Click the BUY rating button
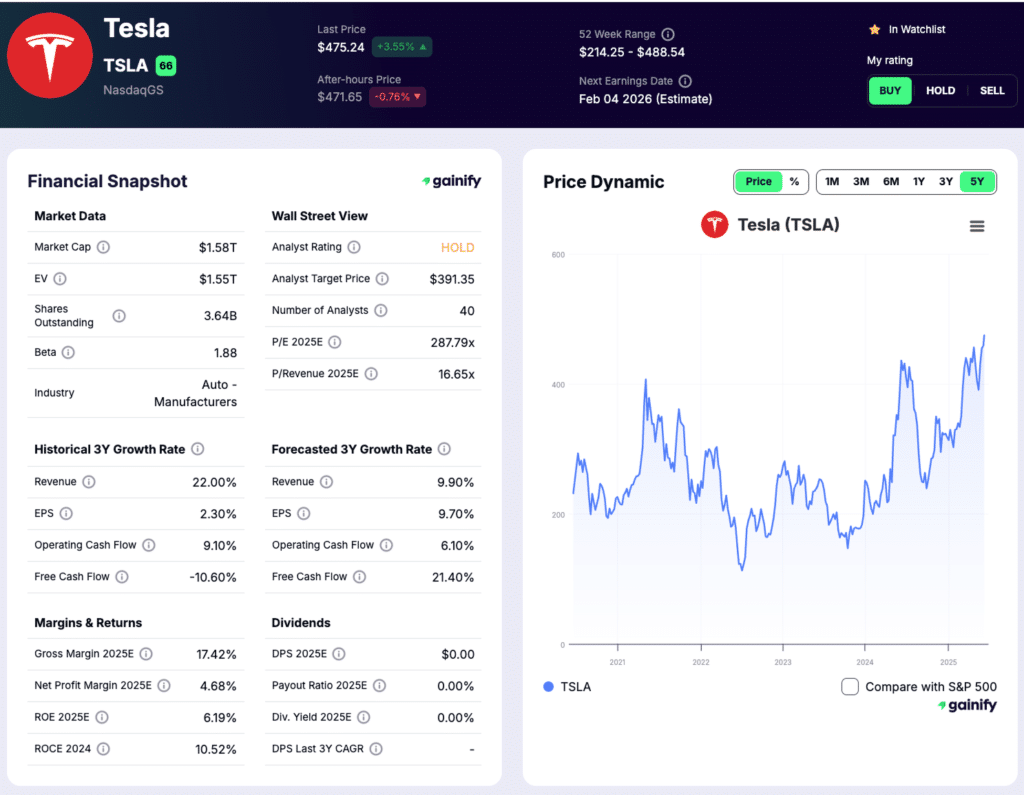This screenshot has height=795, width=1024. pos(889,90)
